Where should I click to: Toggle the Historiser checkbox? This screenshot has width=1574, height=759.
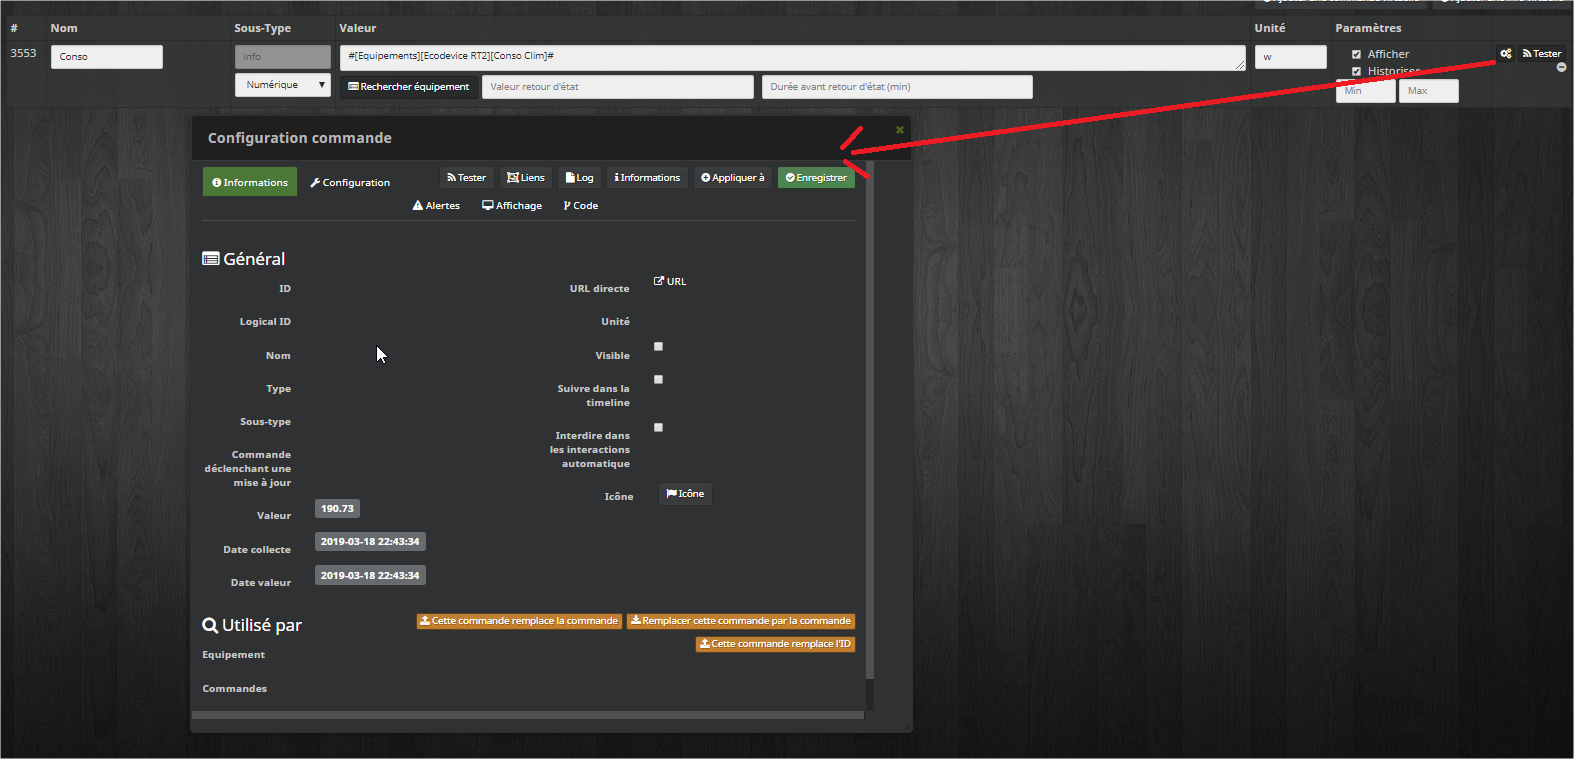(1356, 72)
